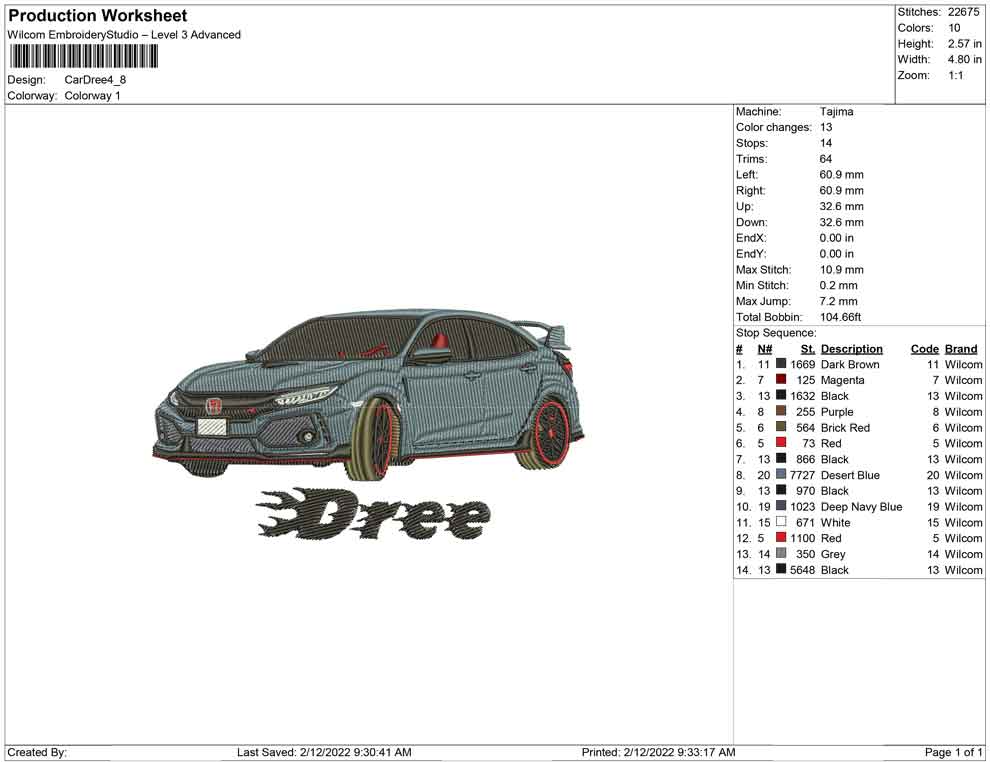Click the barcode under the worksheet title
Screen dimensions: 990x762
coord(83,57)
